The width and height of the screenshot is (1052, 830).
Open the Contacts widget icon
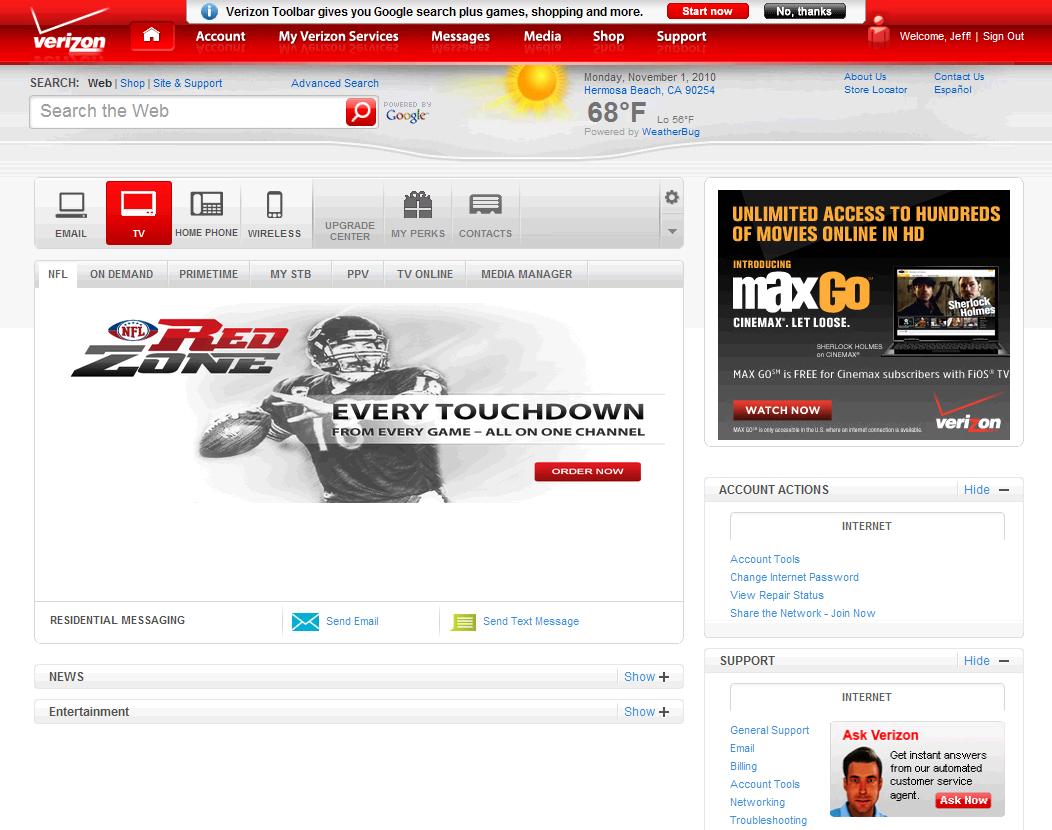pyautogui.click(x=486, y=213)
